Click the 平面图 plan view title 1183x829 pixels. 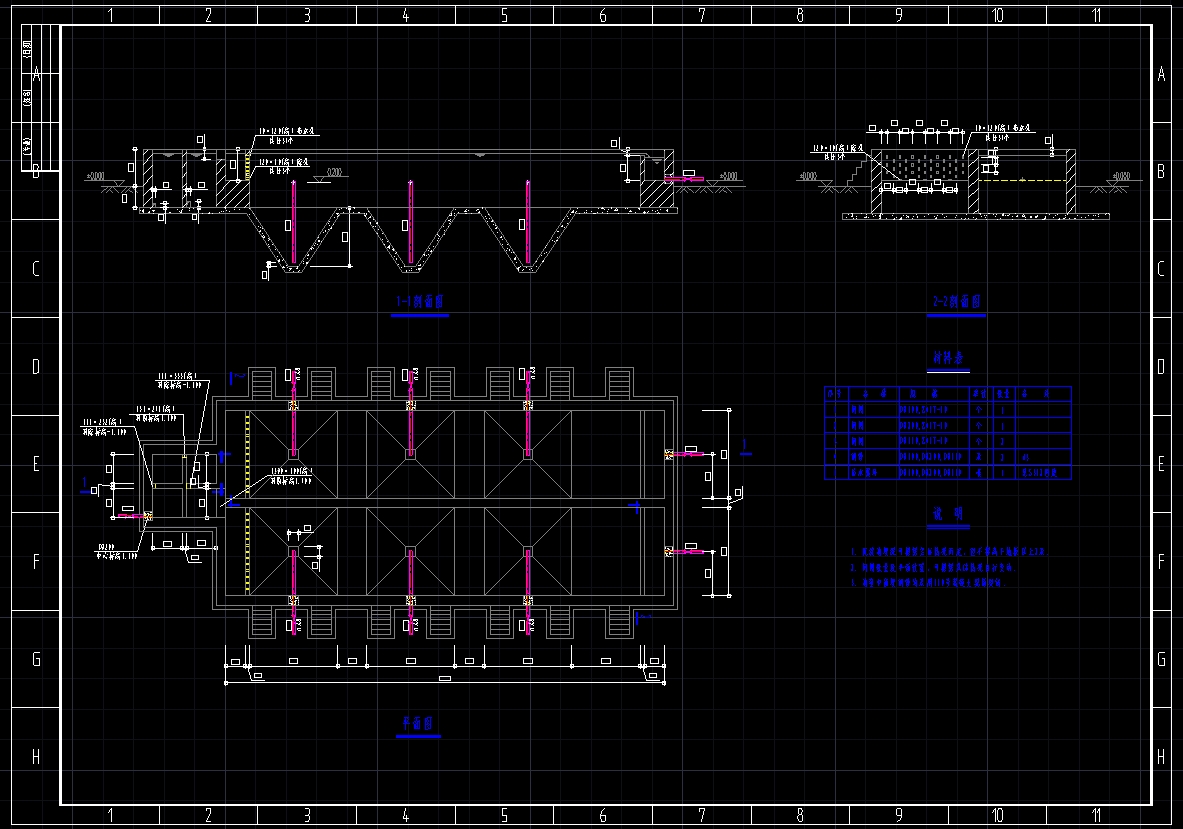pos(417,722)
